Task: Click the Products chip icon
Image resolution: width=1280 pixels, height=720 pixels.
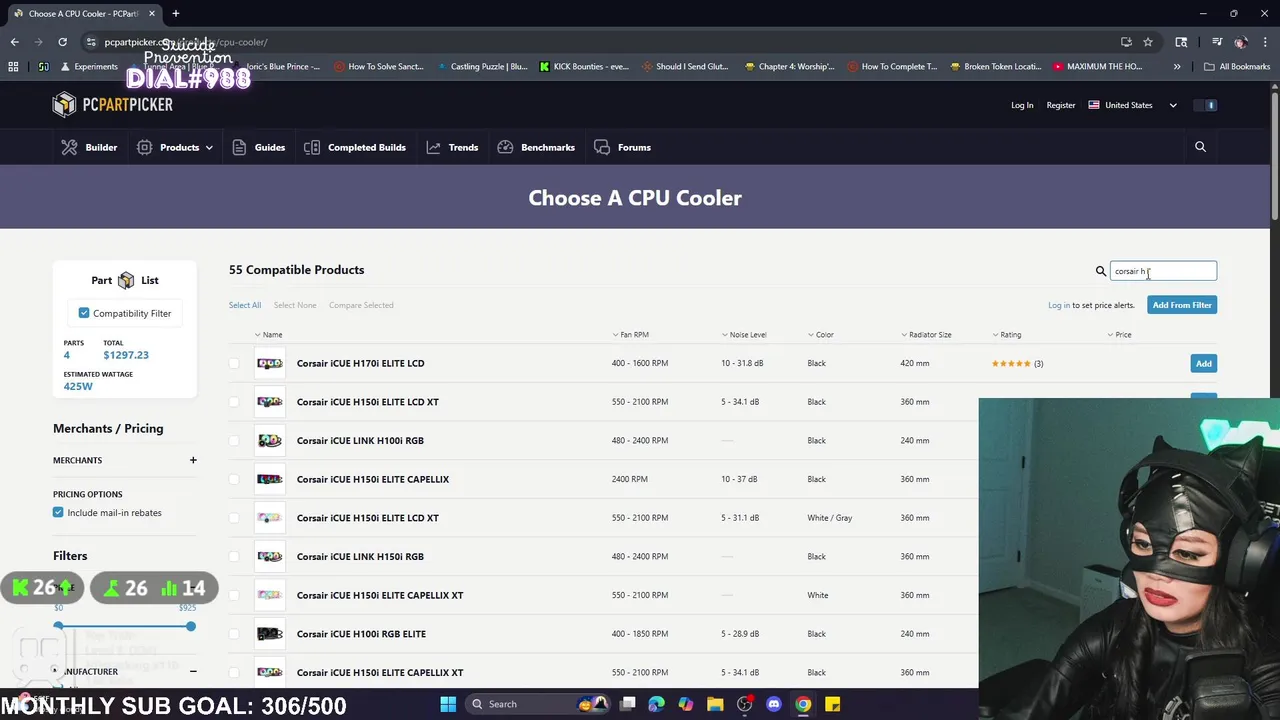Action: 144,147
